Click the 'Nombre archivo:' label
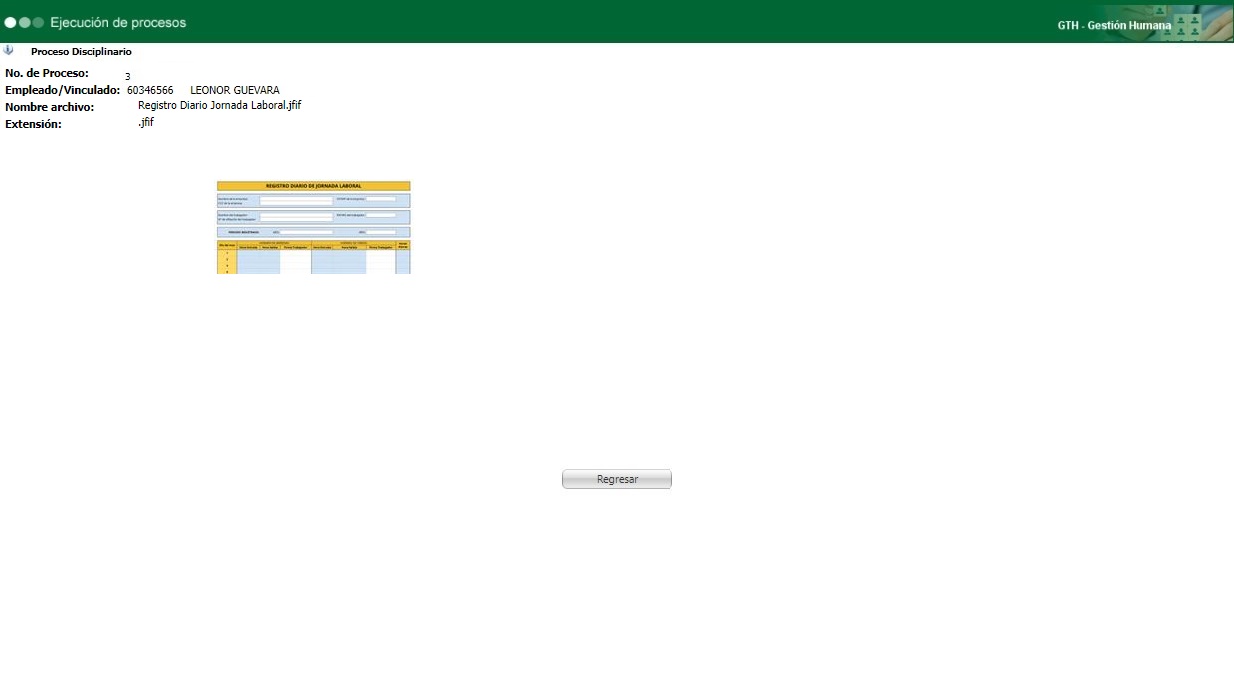This screenshot has width=1234, height=698. 50,107
